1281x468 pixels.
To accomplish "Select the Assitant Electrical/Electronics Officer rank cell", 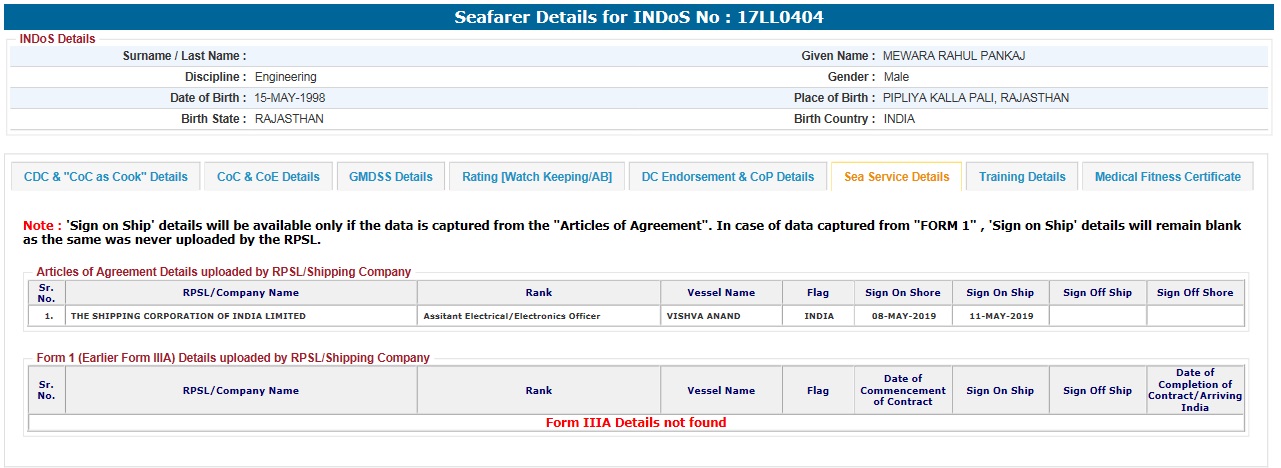I will coord(512,316).
